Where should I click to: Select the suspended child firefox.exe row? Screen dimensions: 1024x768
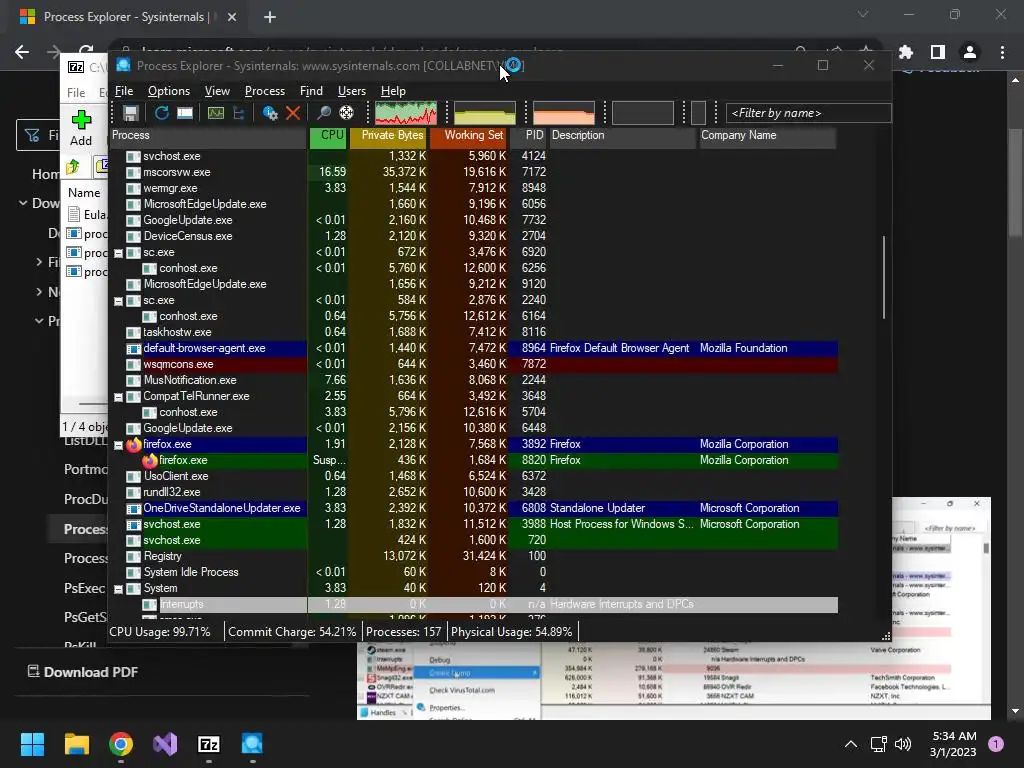tap(473, 460)
